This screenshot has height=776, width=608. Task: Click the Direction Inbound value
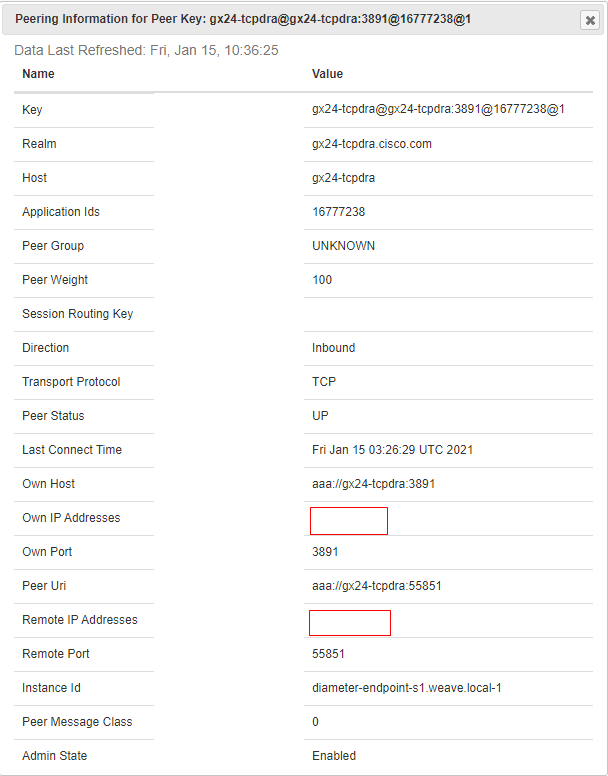coord(333,348)
